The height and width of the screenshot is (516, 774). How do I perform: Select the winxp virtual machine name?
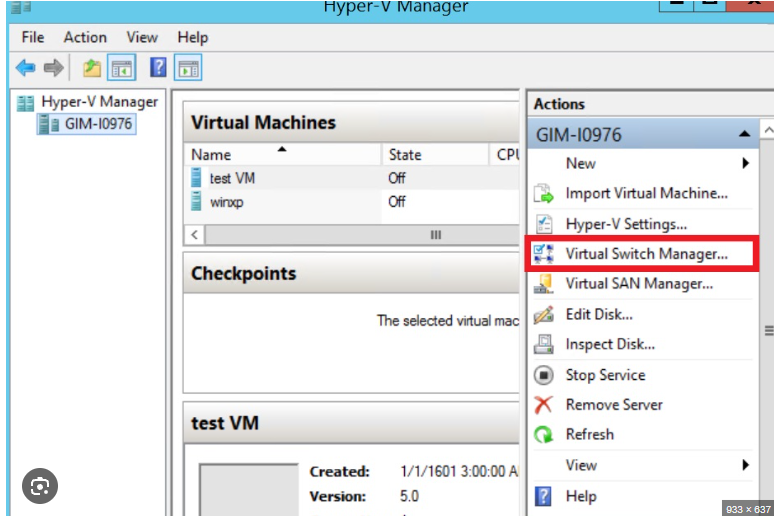point(227,202)
